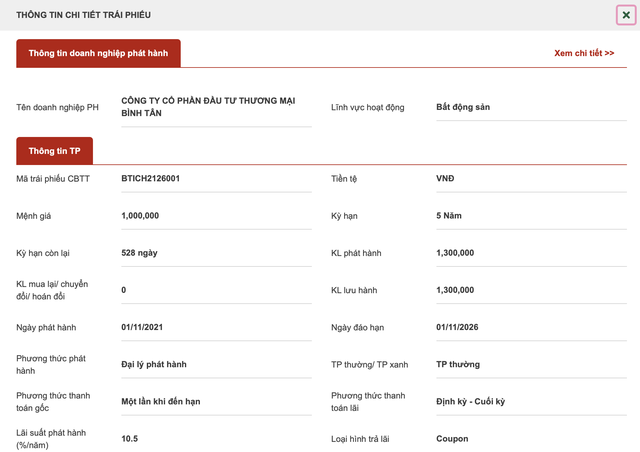640x452 pixels.
Task: Click the issuer company name field
Action: coord(216,107)
